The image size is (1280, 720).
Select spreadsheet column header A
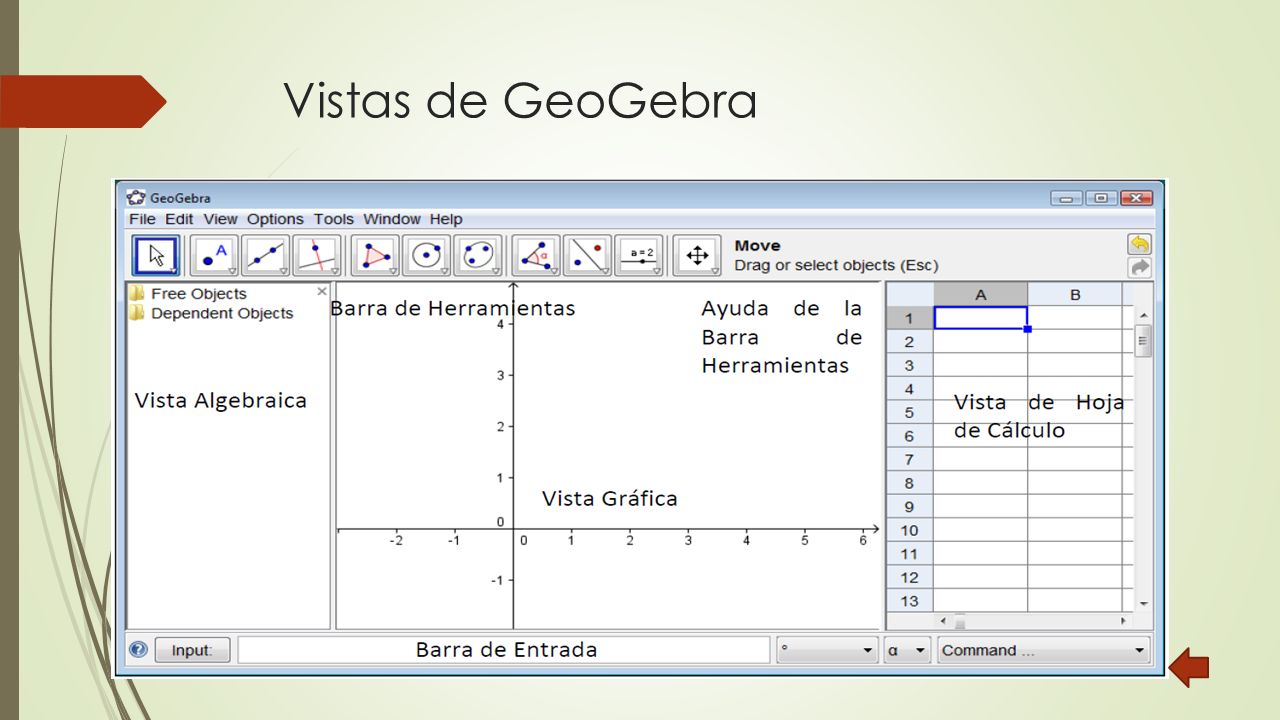[x=980, y=294]
